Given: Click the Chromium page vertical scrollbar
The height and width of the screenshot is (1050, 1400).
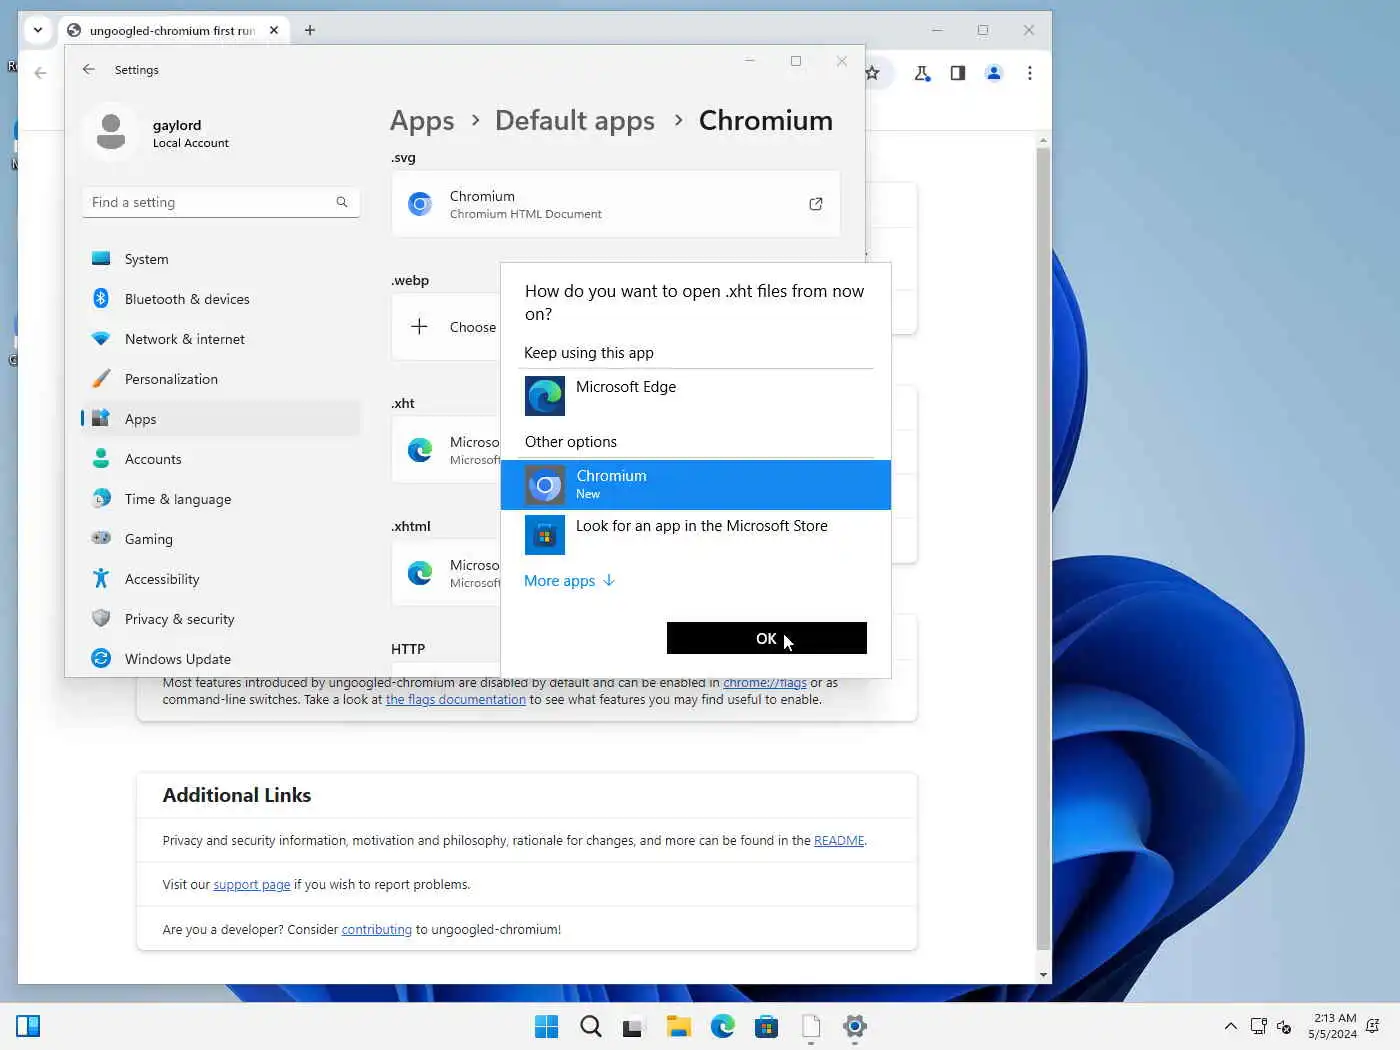Looking at the screenshot, I should [1043, 548].
